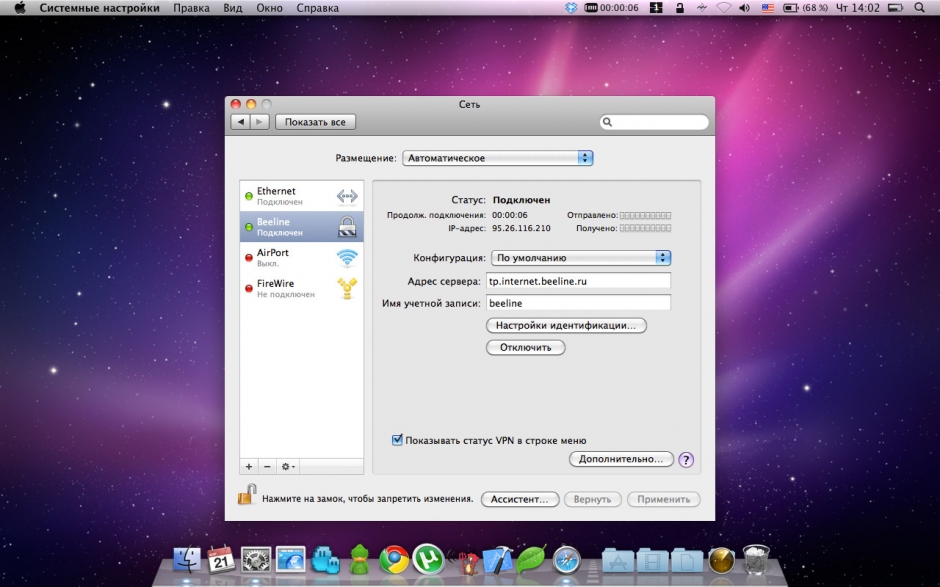Select the FireWire service in list
940x587 pixels.
(x=302, y=288)
